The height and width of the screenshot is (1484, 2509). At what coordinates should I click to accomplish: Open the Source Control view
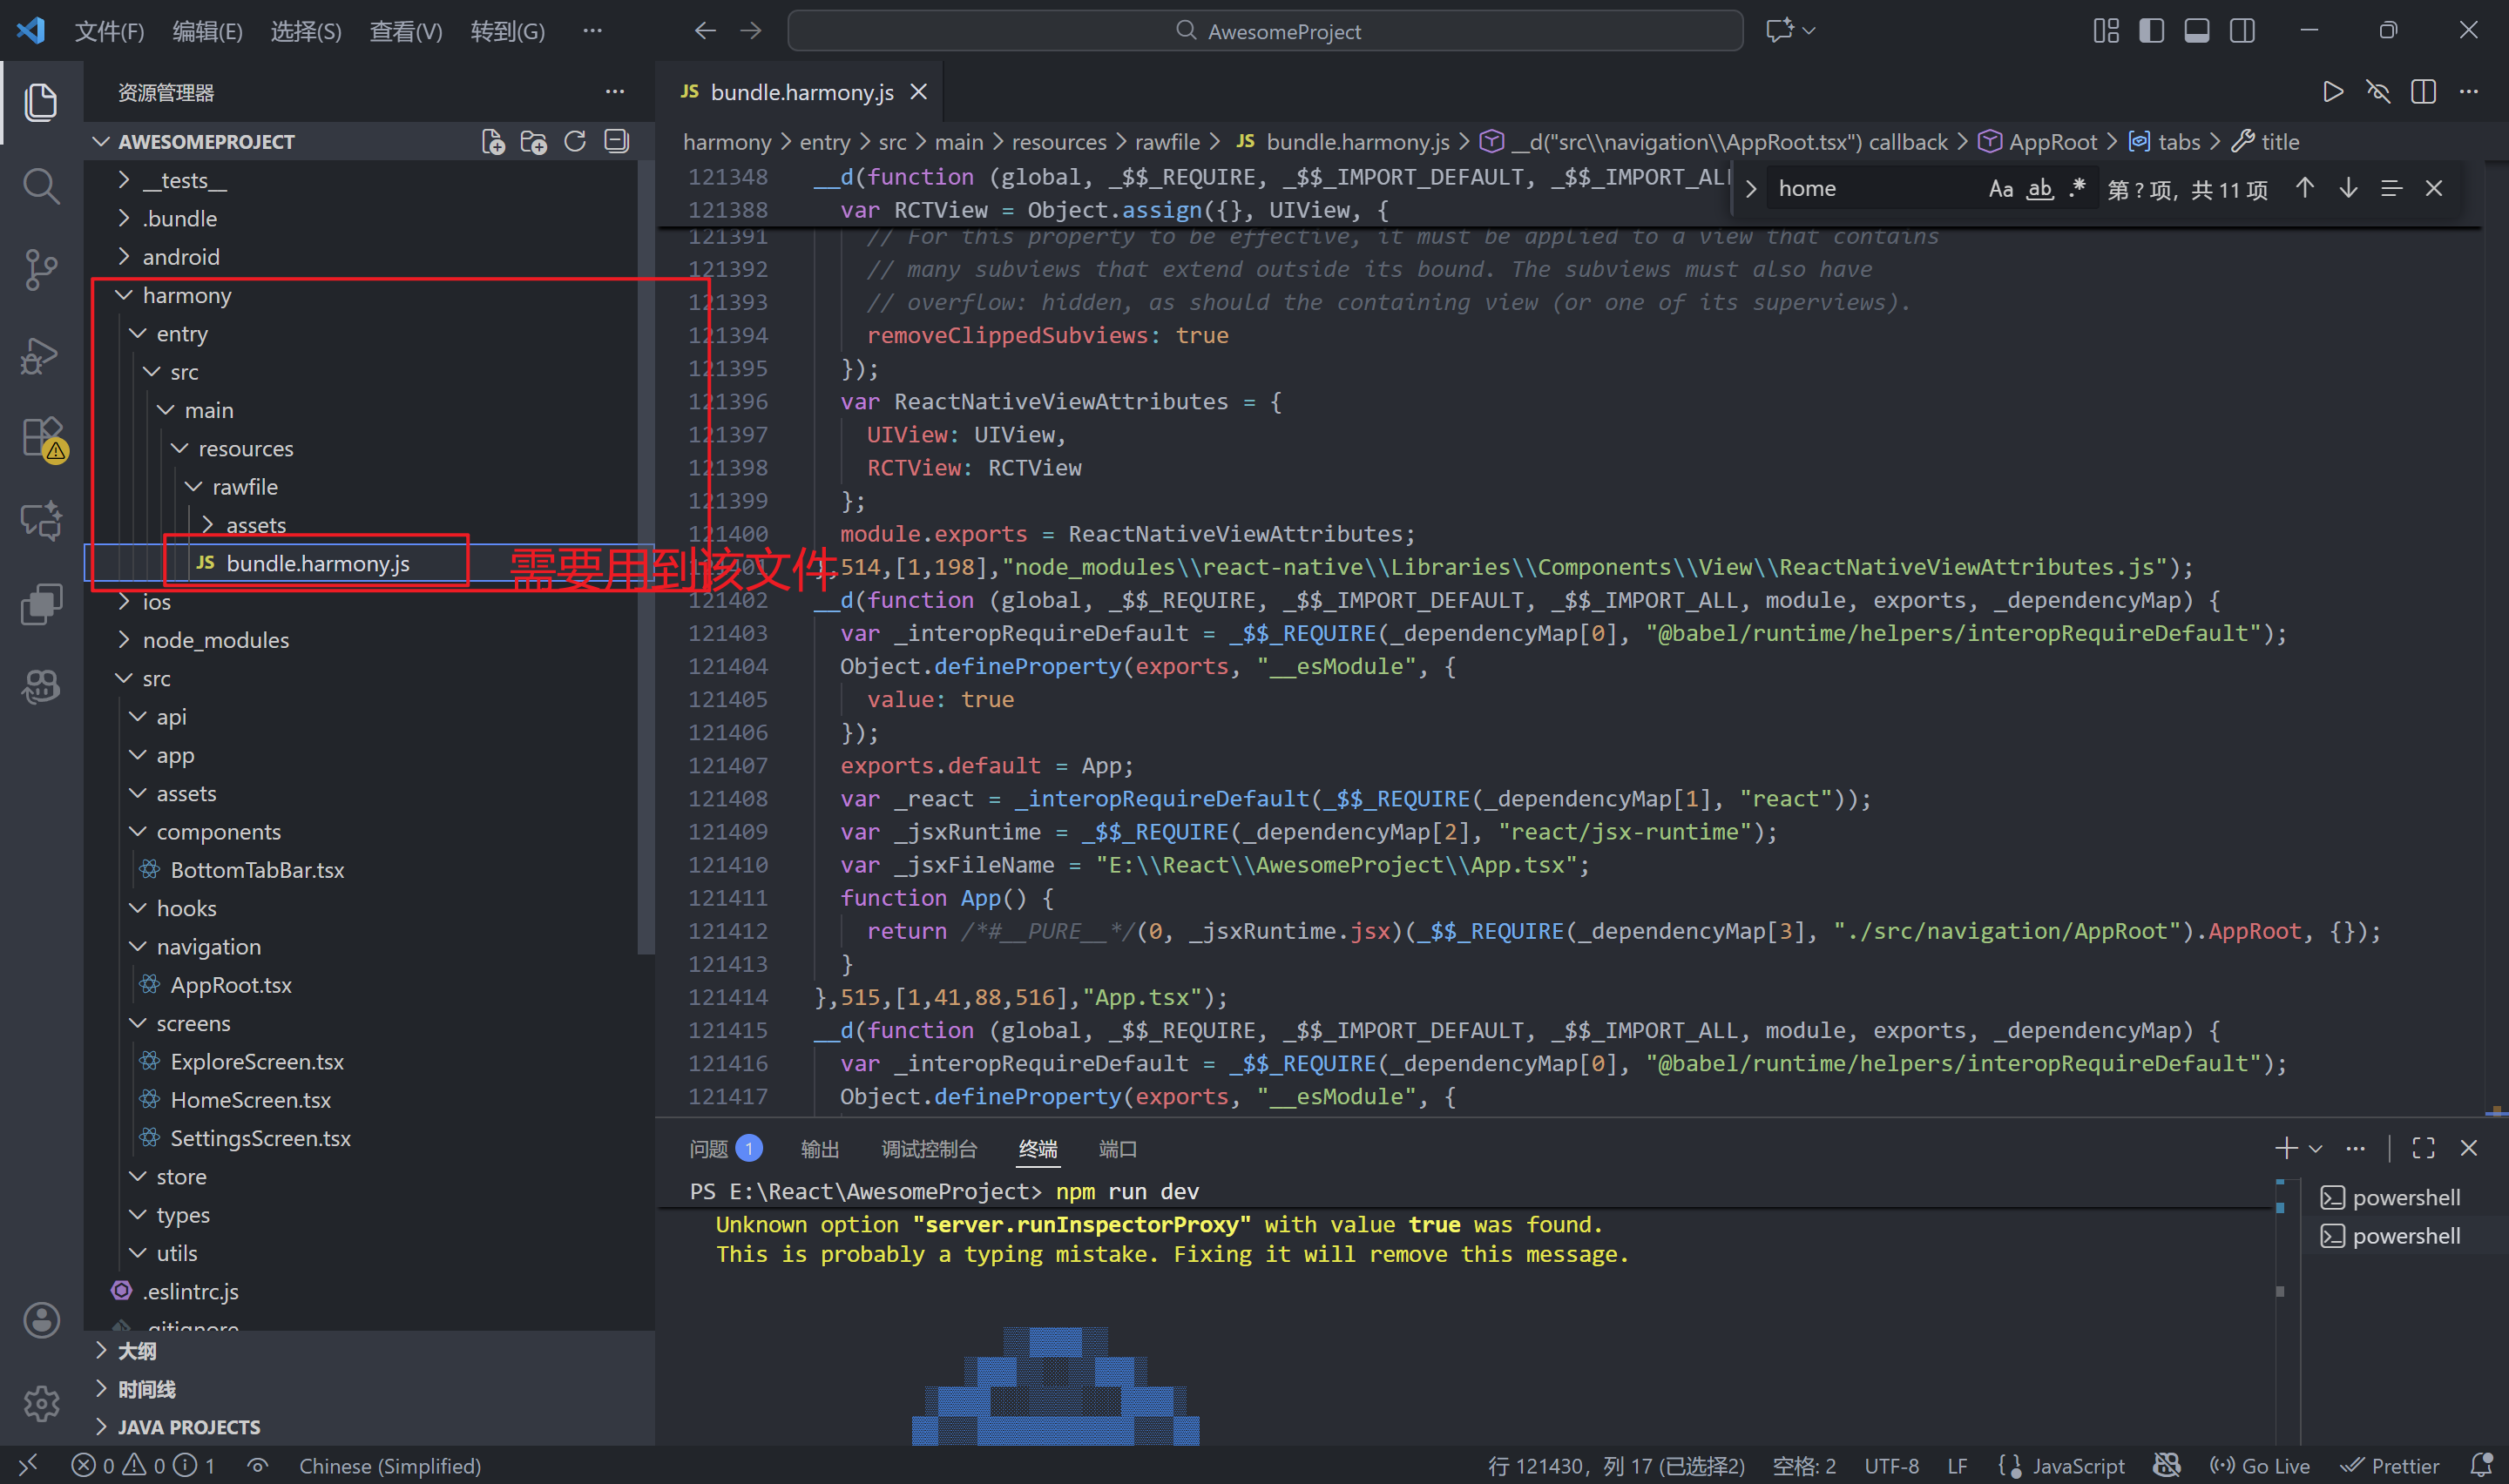(41, 270)
